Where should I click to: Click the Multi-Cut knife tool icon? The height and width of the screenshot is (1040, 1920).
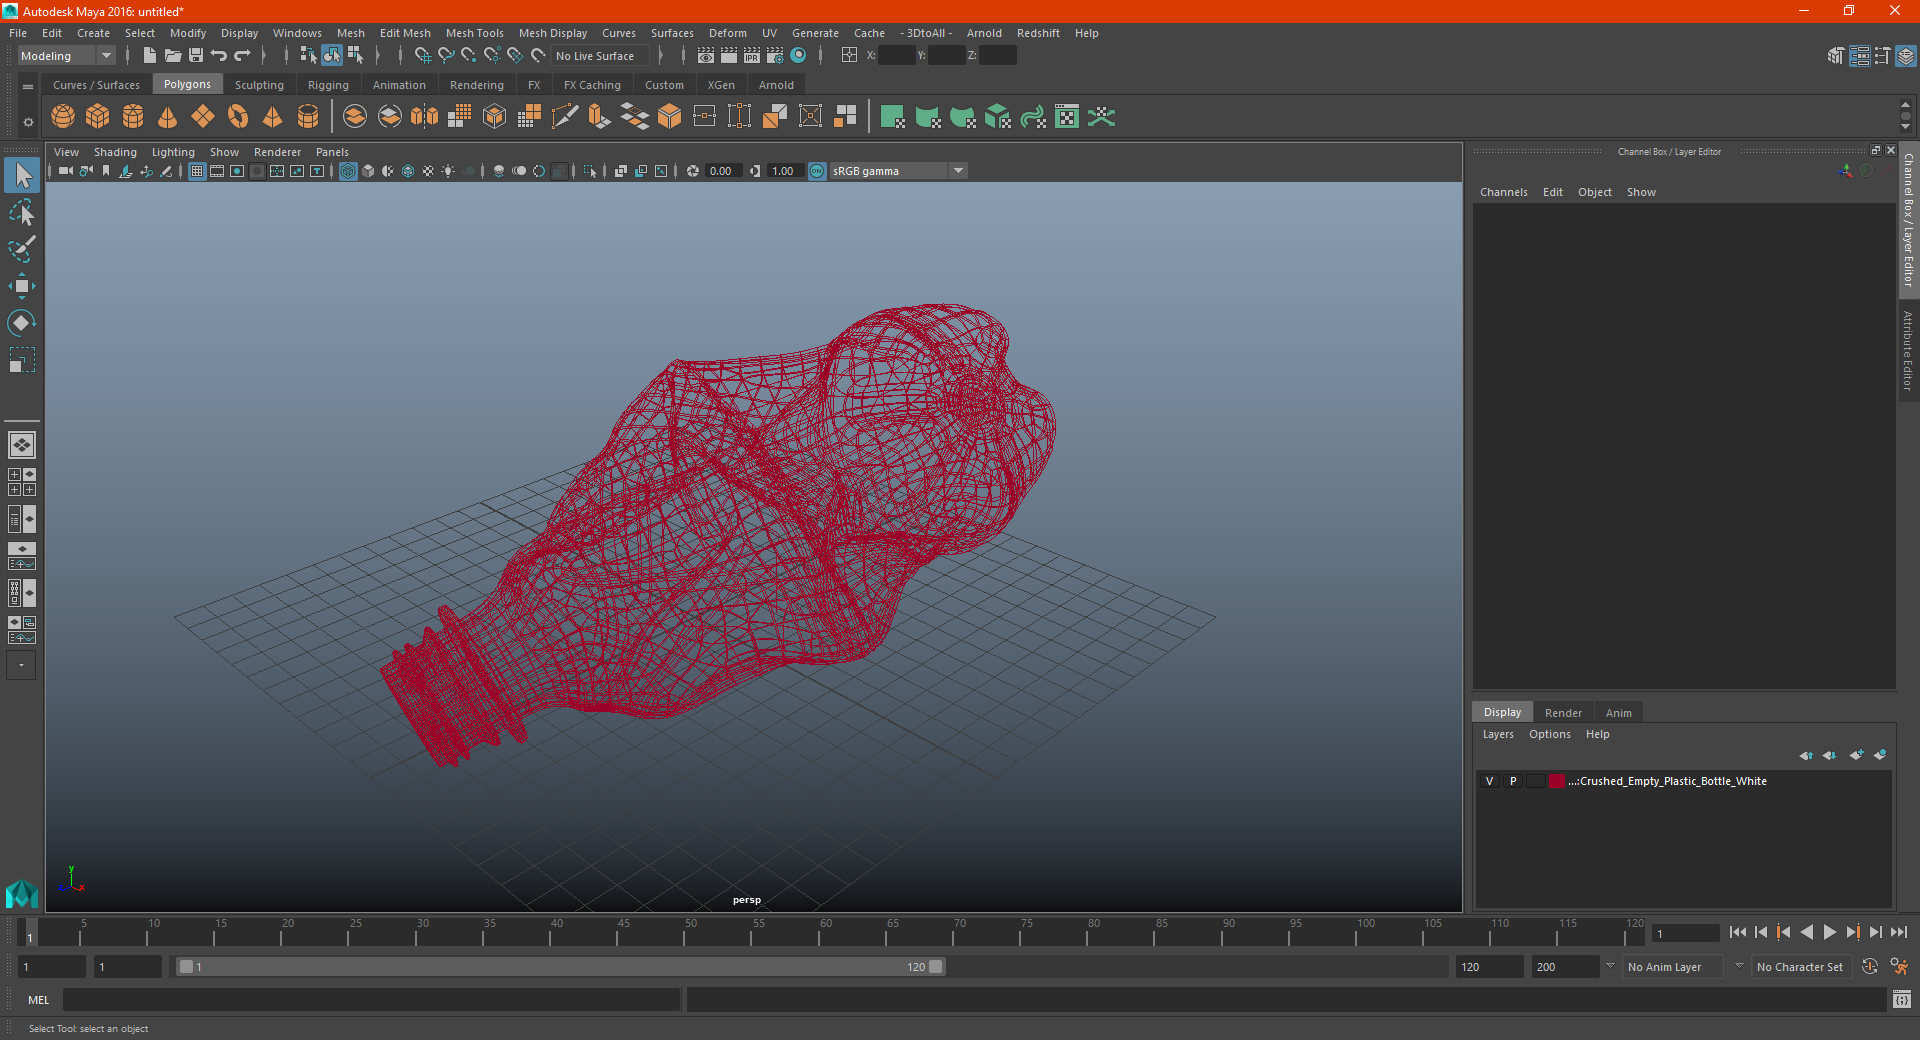pos(565,117)
